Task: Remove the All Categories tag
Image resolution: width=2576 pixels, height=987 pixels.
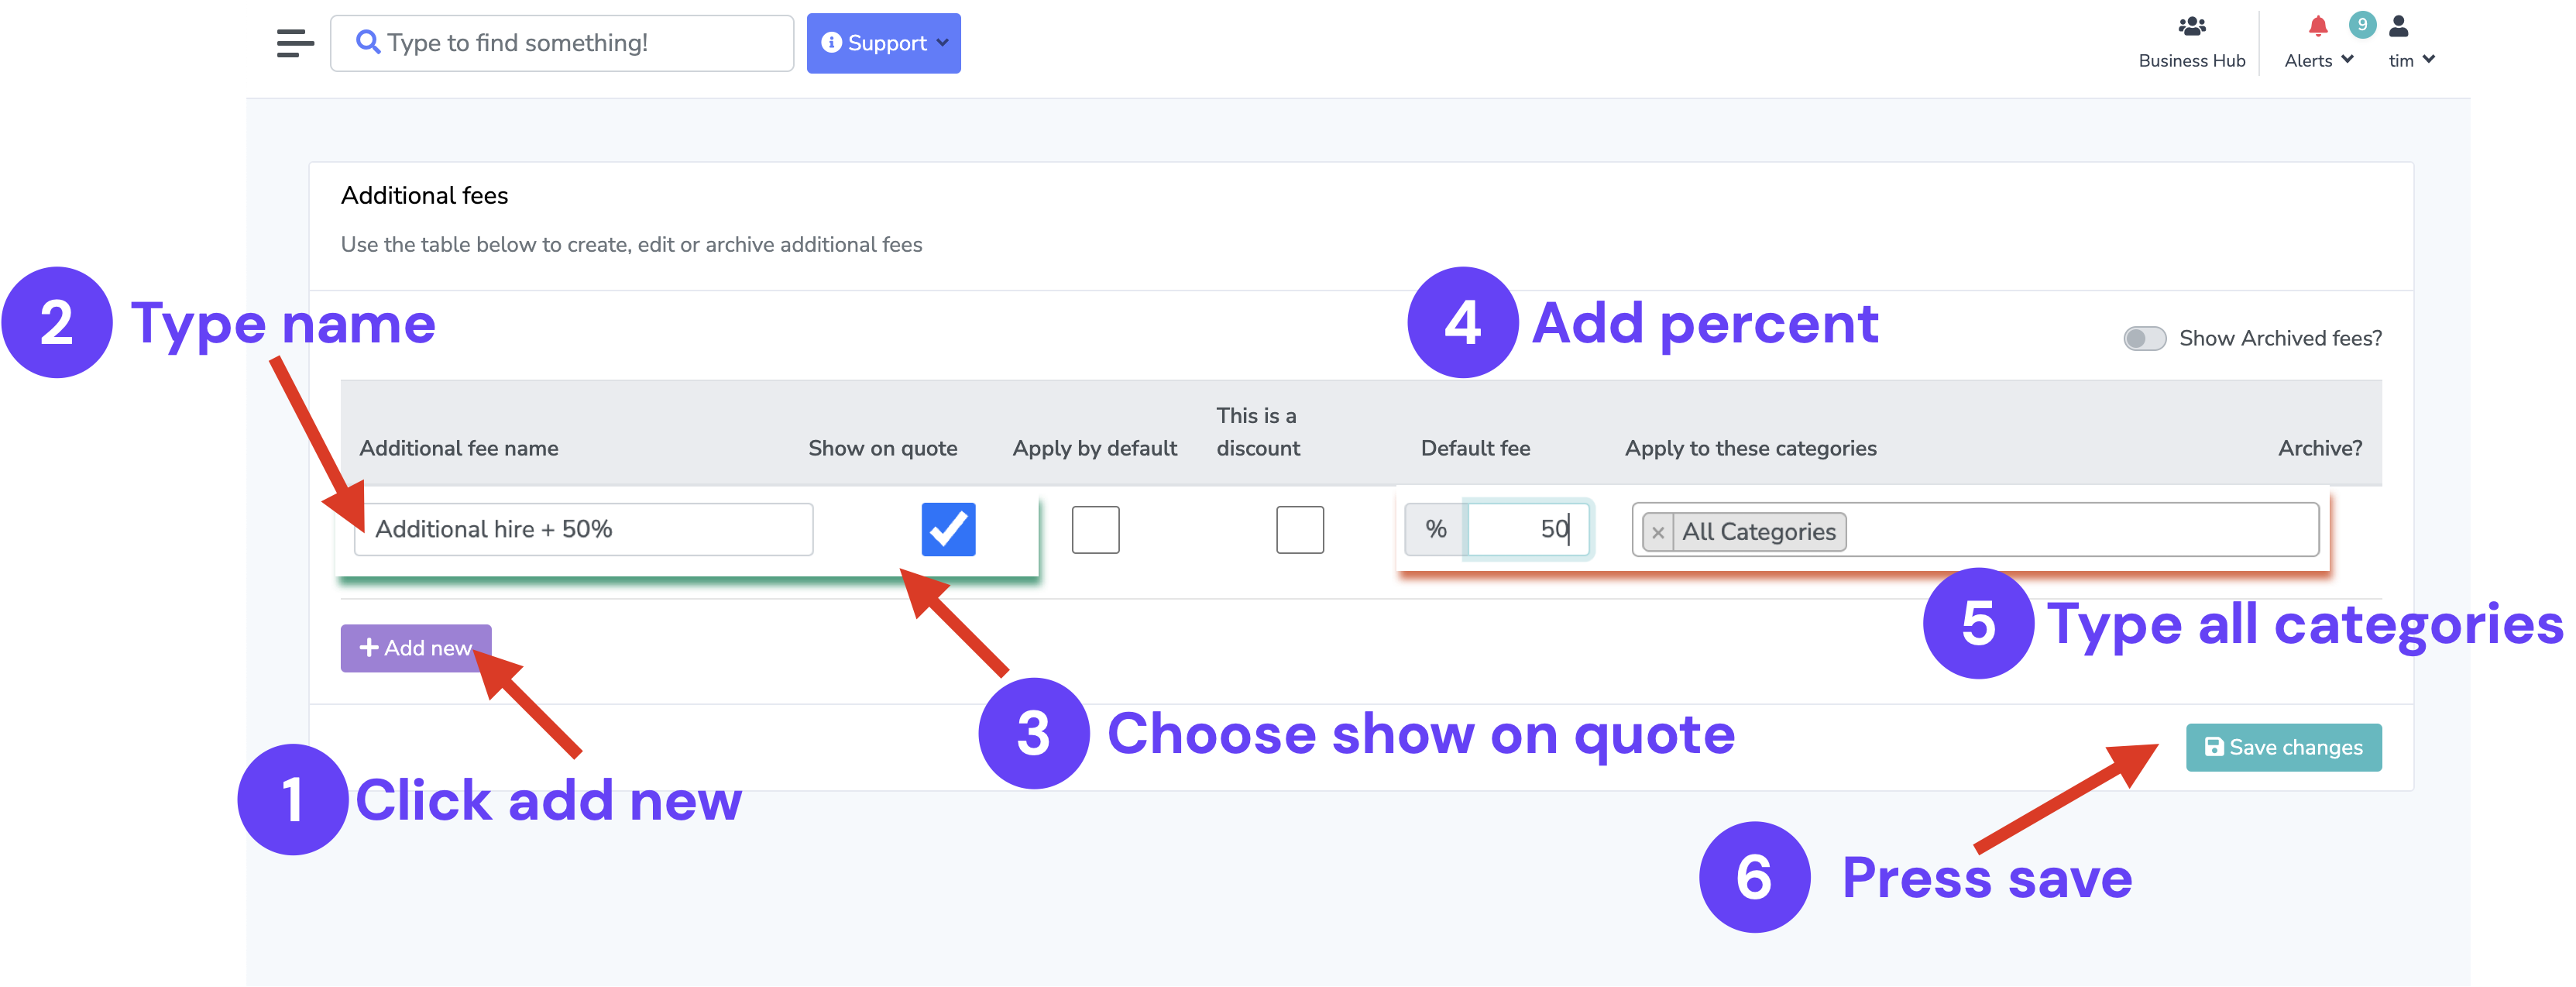Action: tap(1657, 532)
